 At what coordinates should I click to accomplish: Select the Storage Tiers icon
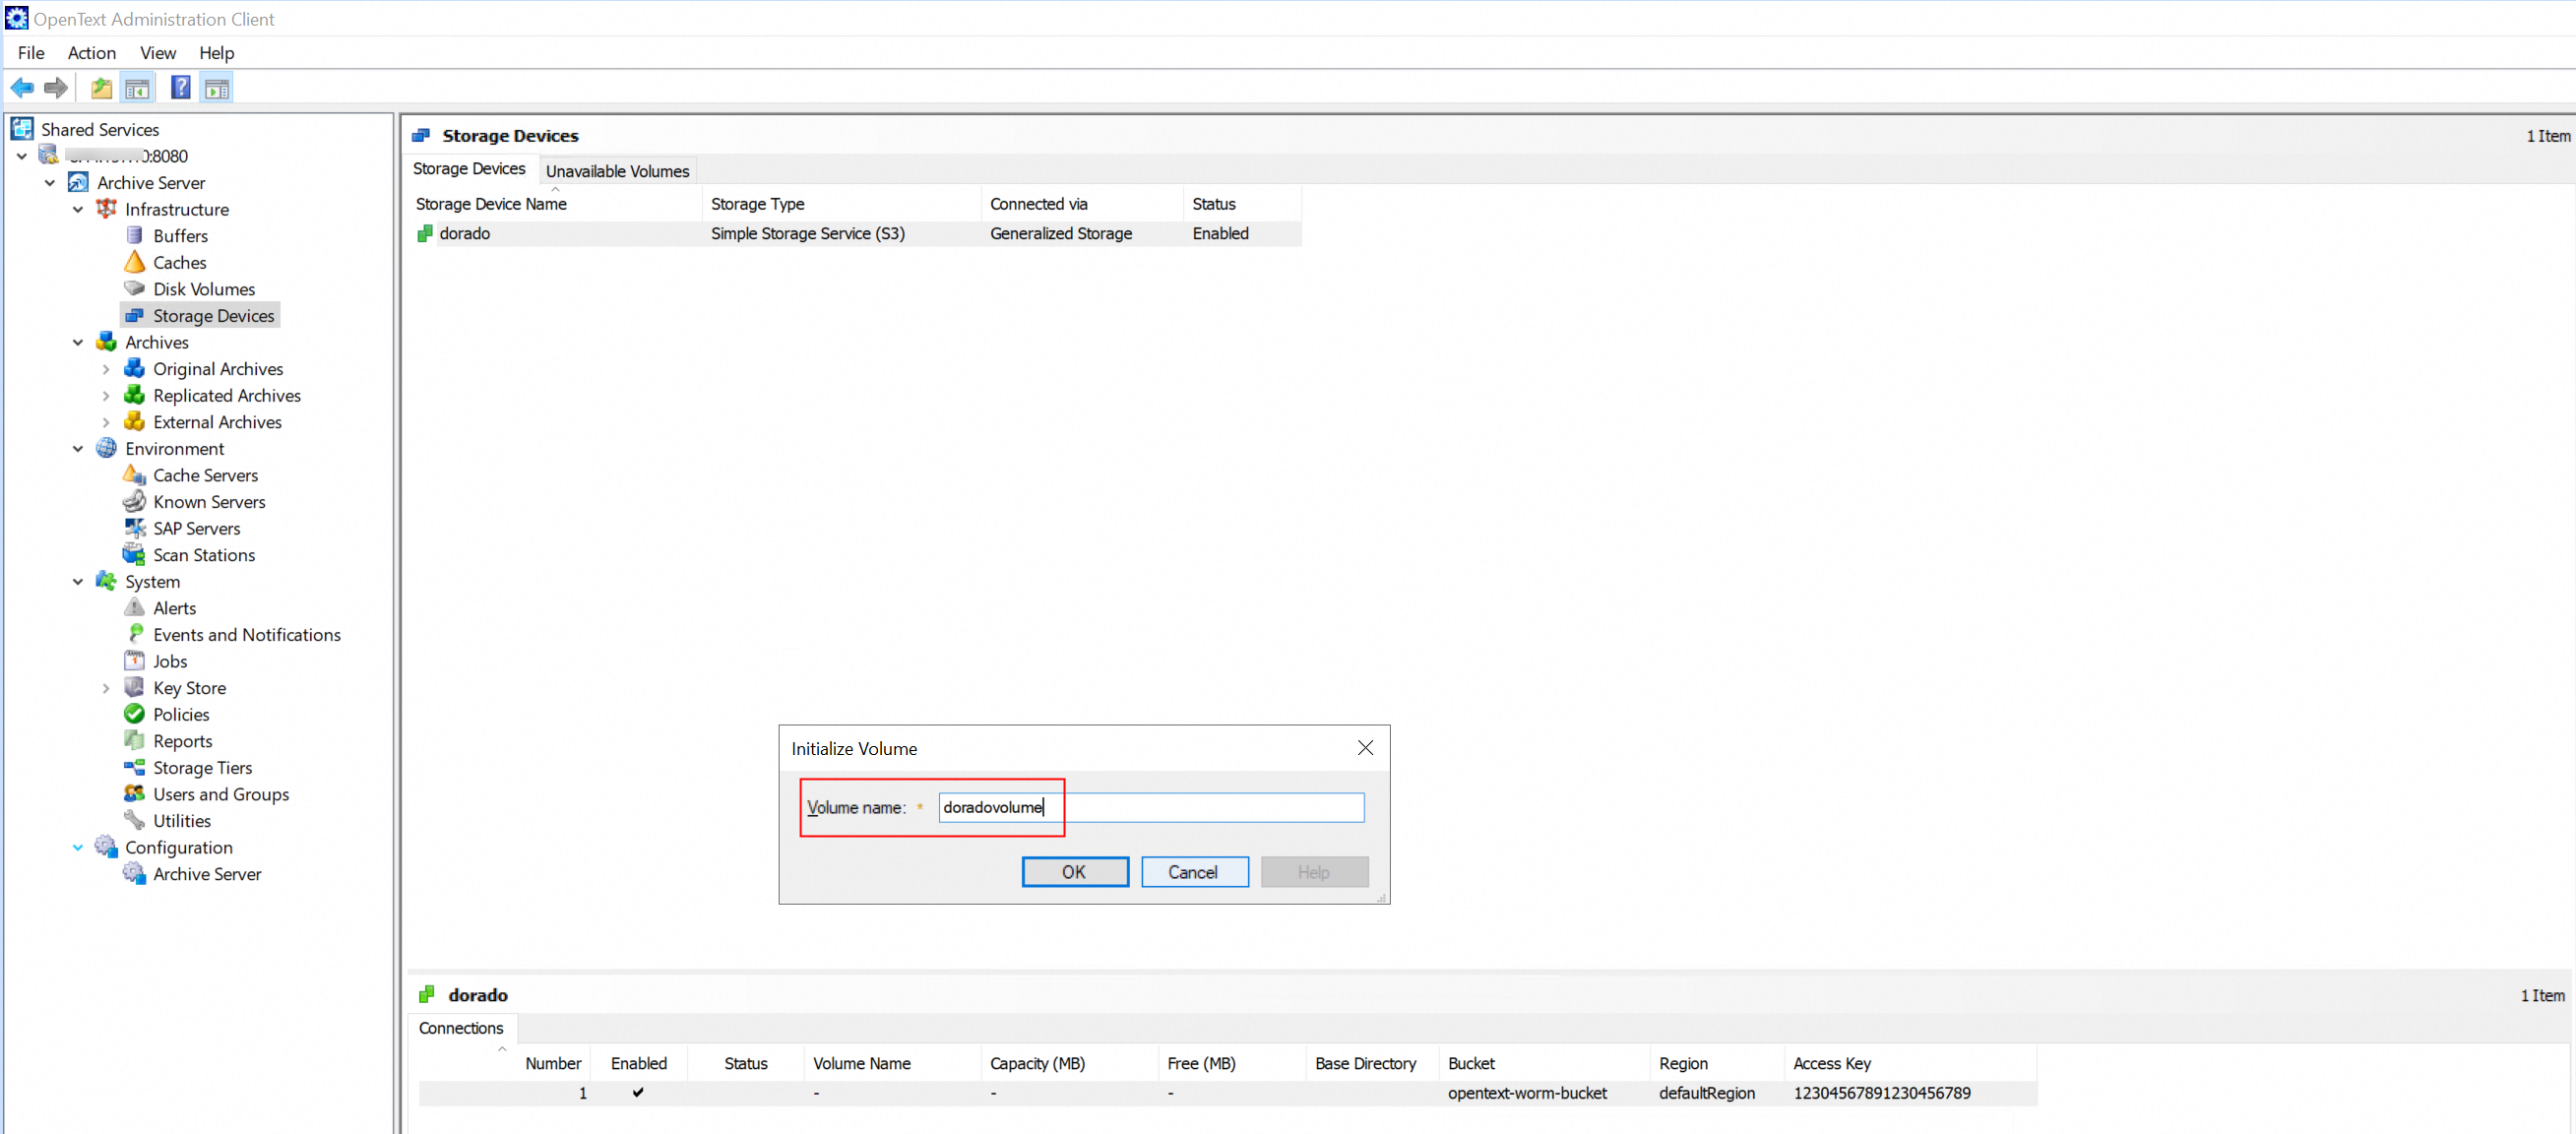[x=134, y=768]
